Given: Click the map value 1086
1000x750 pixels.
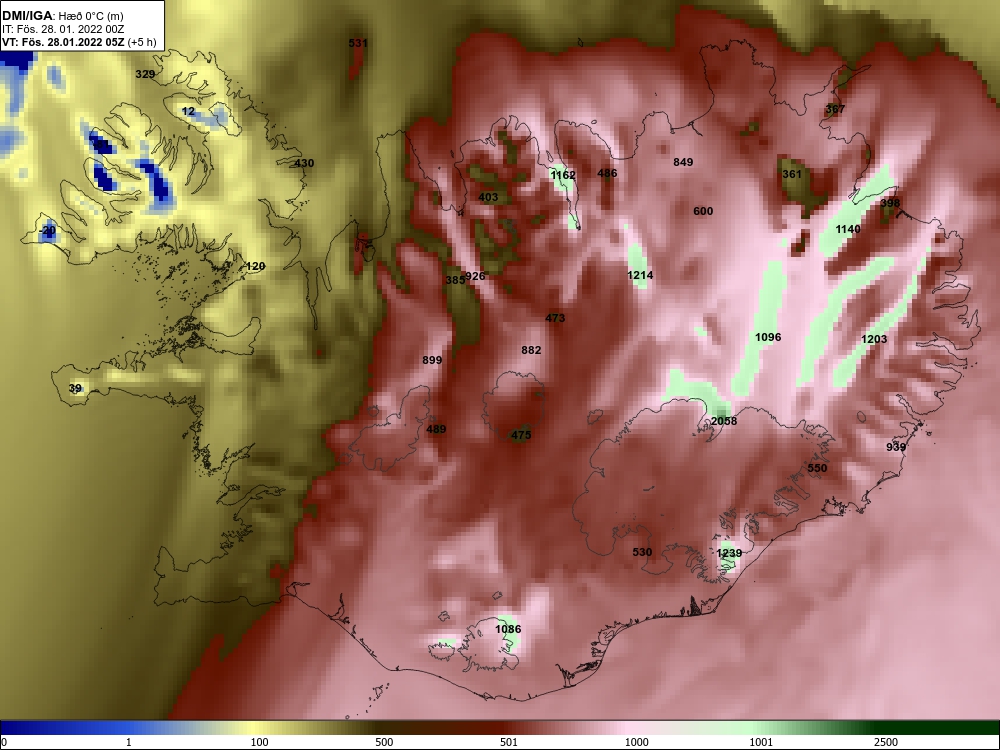Looking at the screenshot, I should point(508,629).
